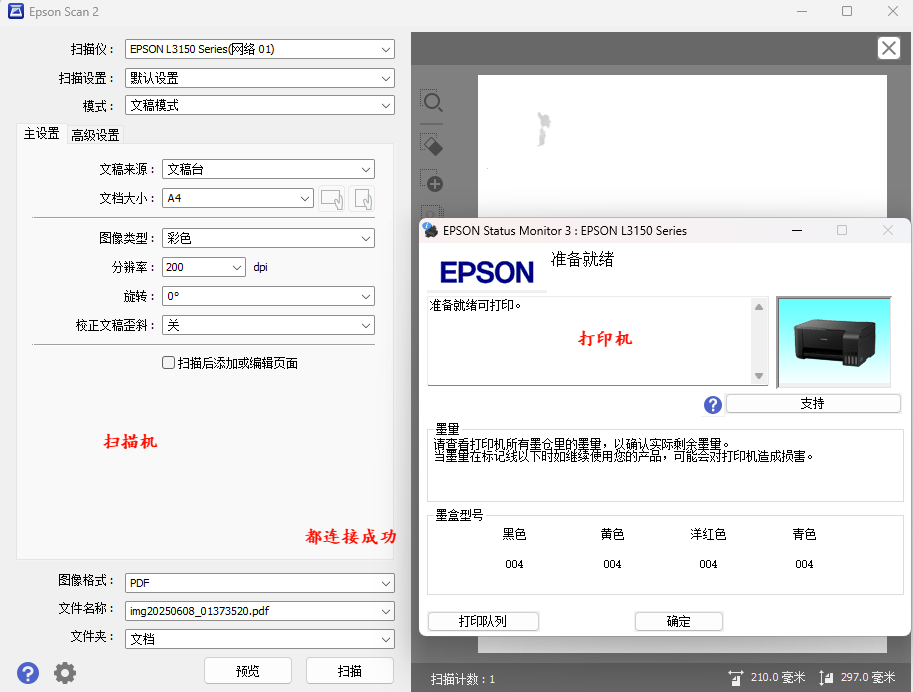Click the width 210.0 毫米 status icon
Image resolution: width=913 pixels, height=692 pixels.
(735, 677)
